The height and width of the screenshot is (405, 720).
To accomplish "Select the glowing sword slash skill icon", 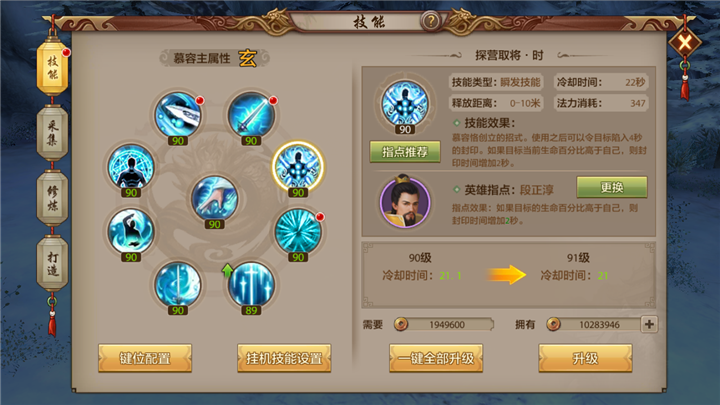I will click(178, 115).
